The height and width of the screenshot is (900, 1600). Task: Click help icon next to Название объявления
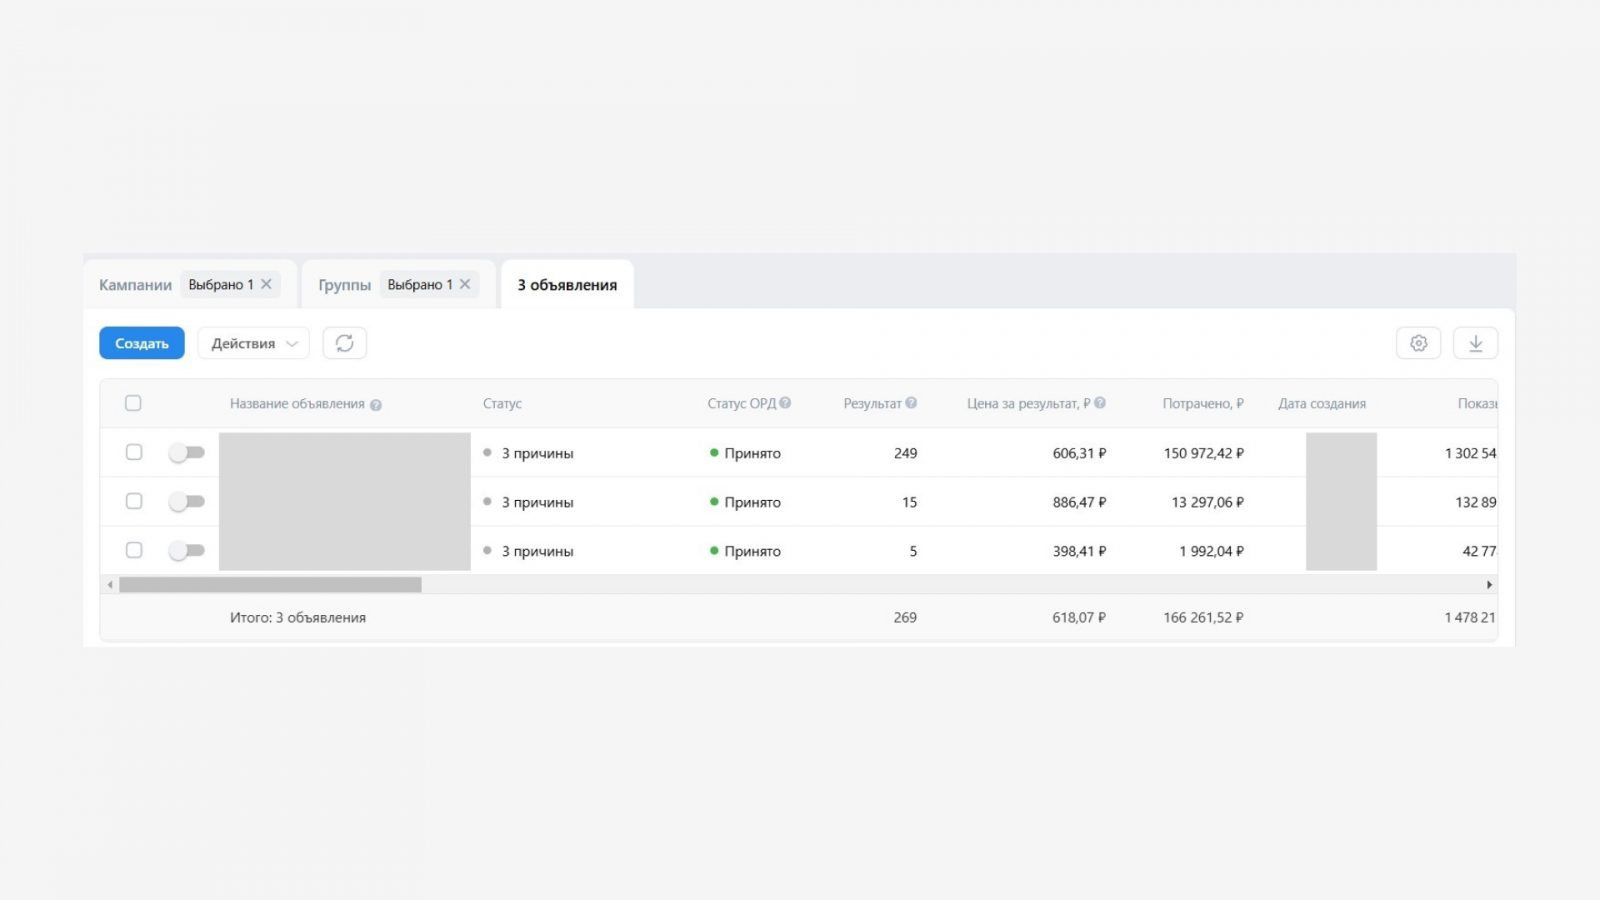coord(376,405)
